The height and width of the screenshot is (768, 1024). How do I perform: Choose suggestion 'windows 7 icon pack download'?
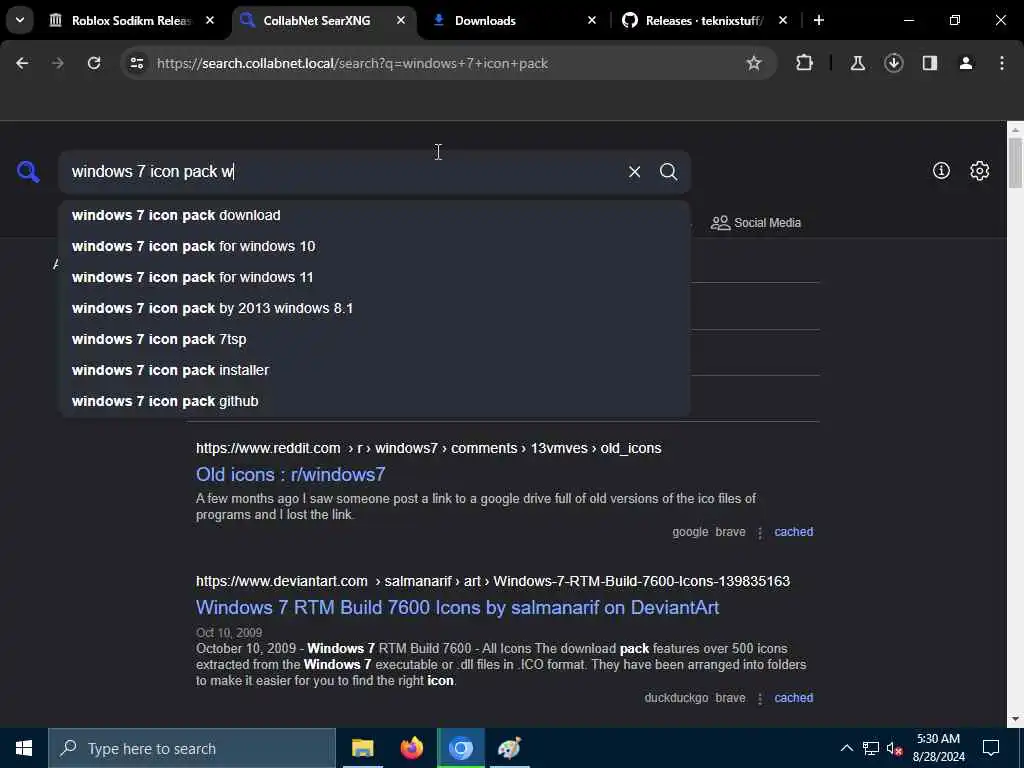374,216
